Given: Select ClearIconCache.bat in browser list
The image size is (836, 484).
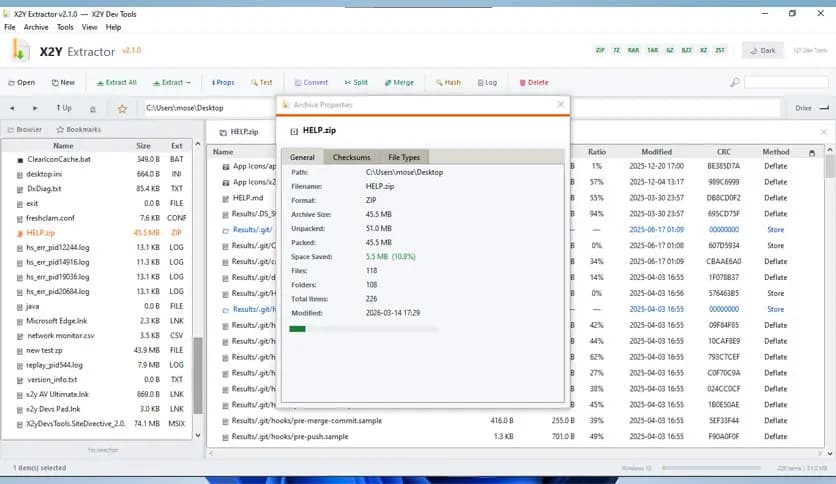Looking at the screenshot, I should coord(97,159).
